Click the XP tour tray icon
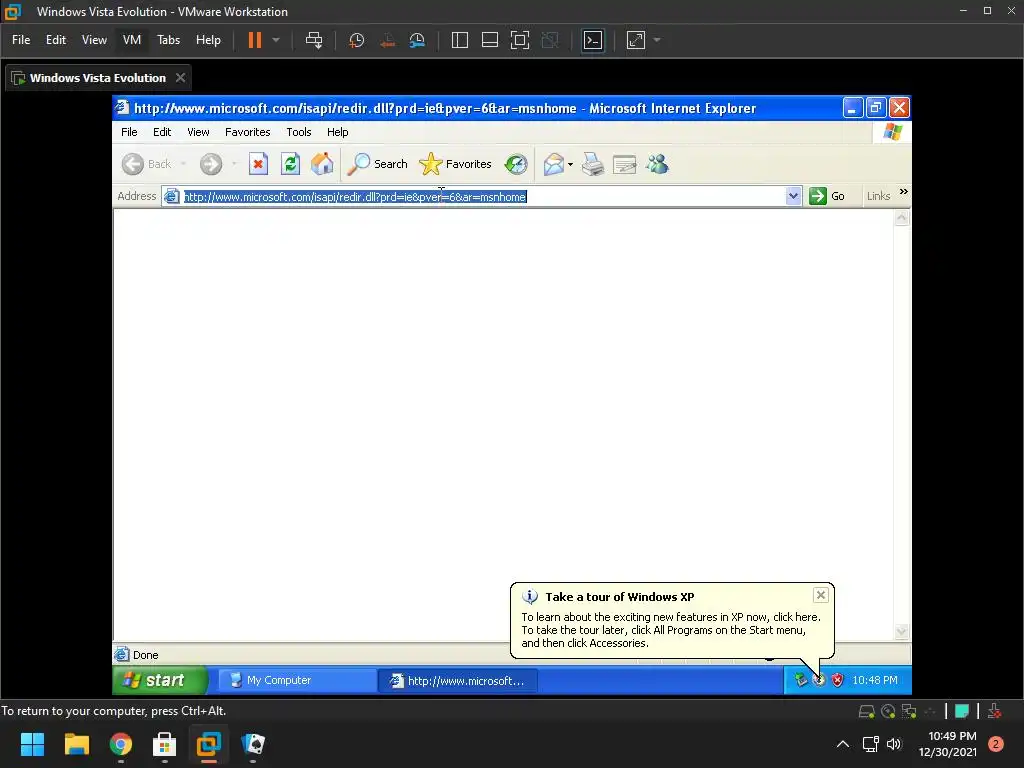The width and height of the screenshot is (1024, 768). tap(819, 680)
